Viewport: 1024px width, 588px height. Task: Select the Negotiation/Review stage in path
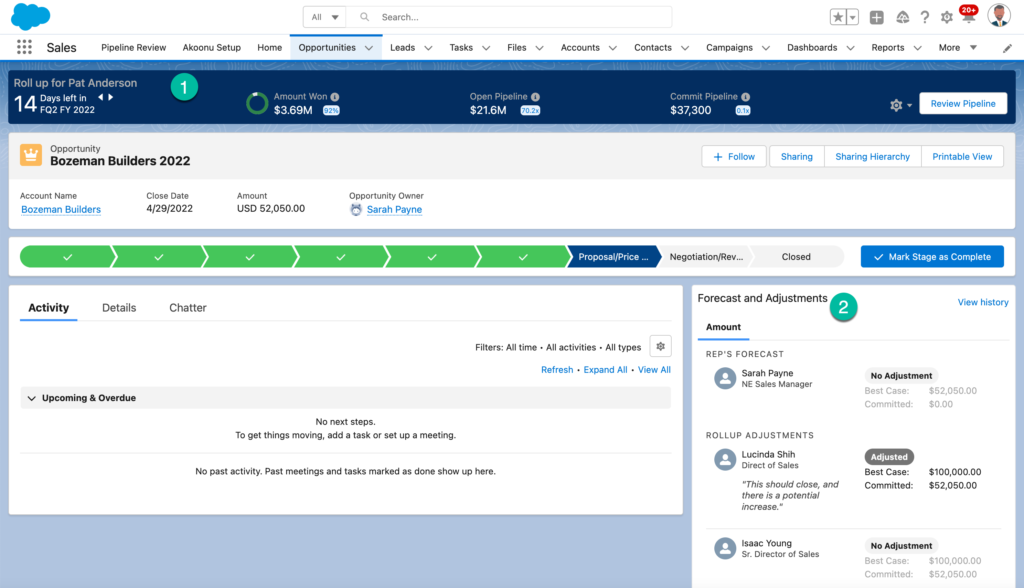pos(706,257)
